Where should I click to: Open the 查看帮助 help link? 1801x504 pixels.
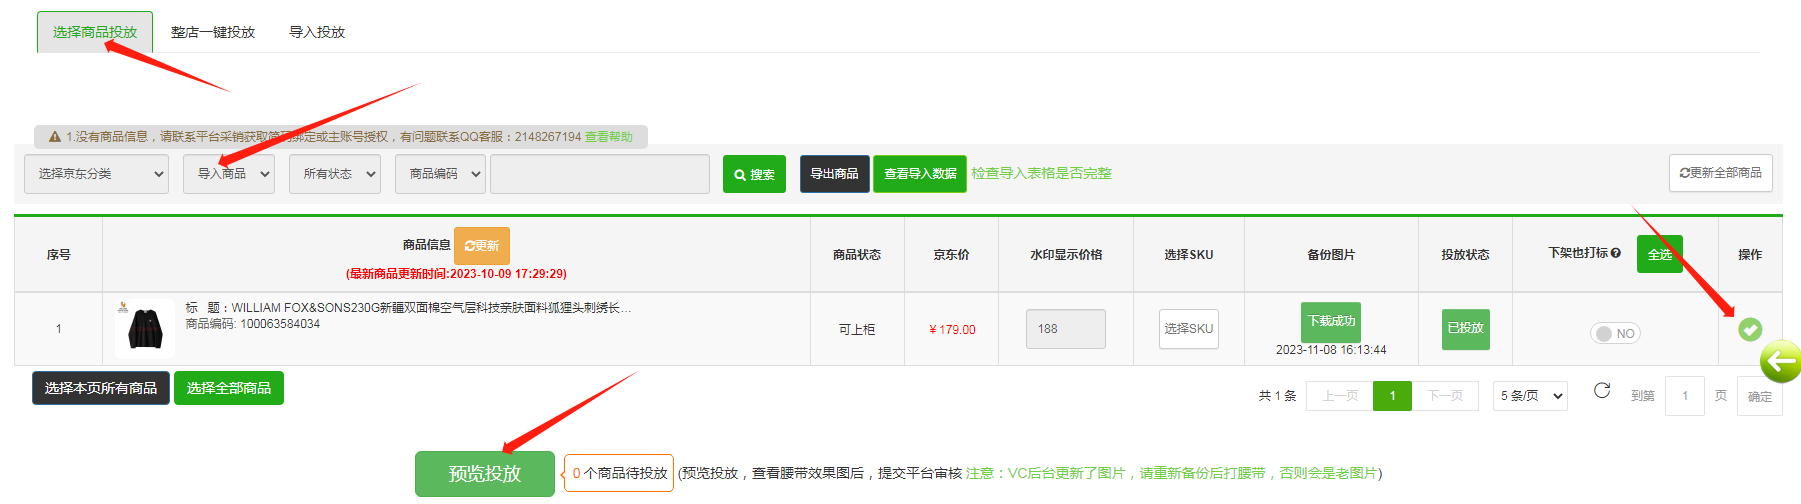click(608, 137)
